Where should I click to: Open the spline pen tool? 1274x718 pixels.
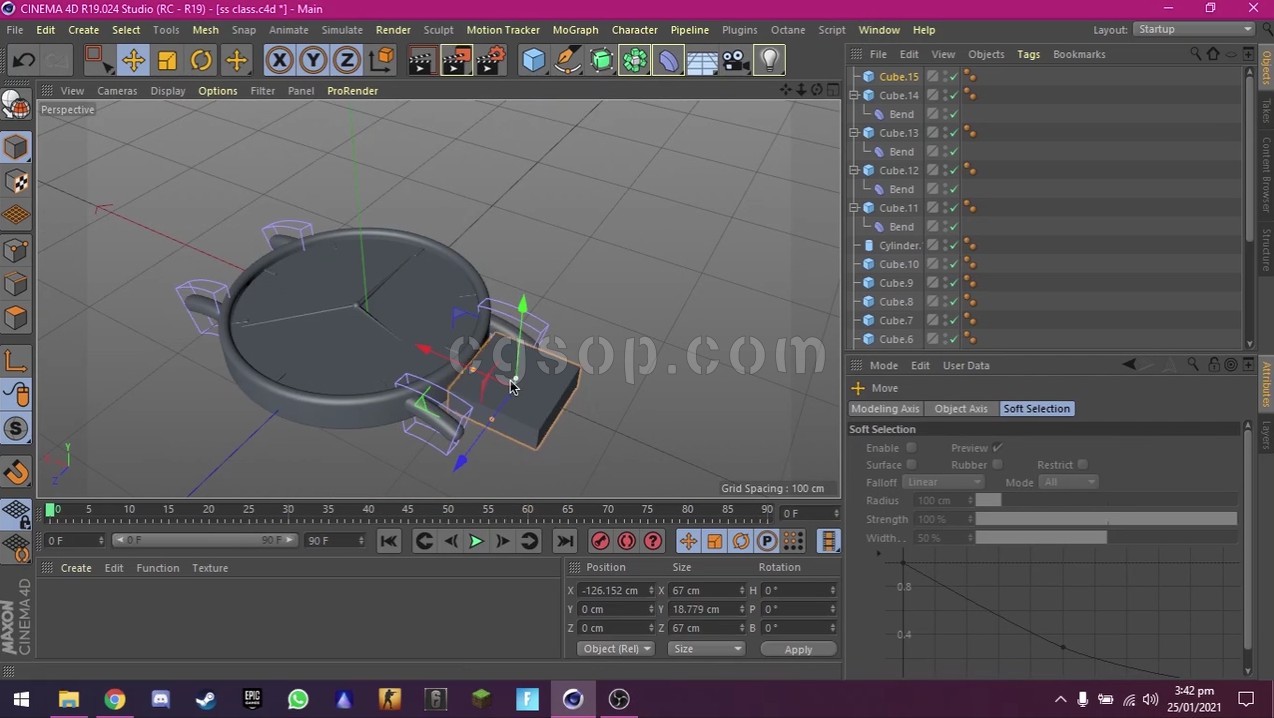pos(567,61)
